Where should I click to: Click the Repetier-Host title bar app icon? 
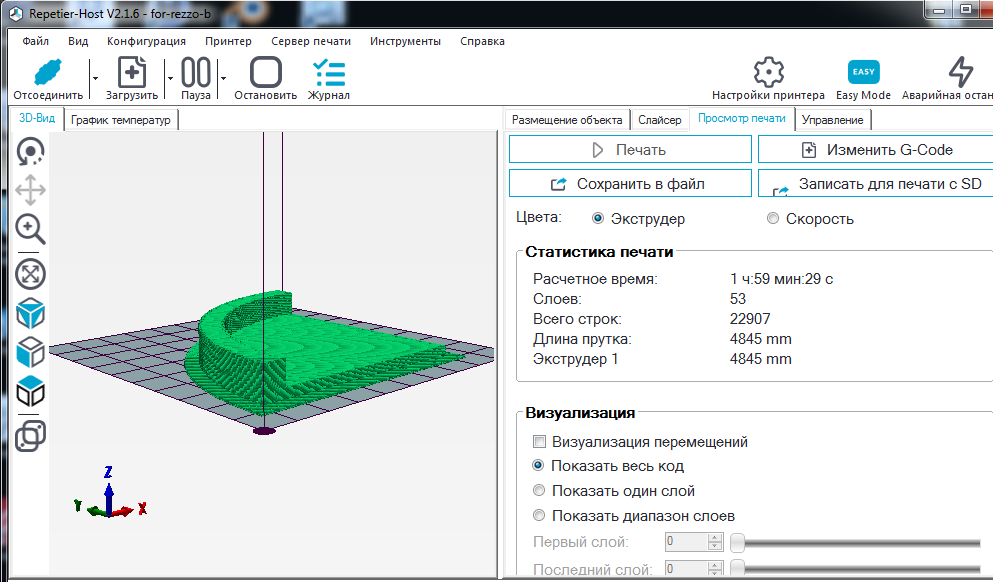tap(16, 13)
